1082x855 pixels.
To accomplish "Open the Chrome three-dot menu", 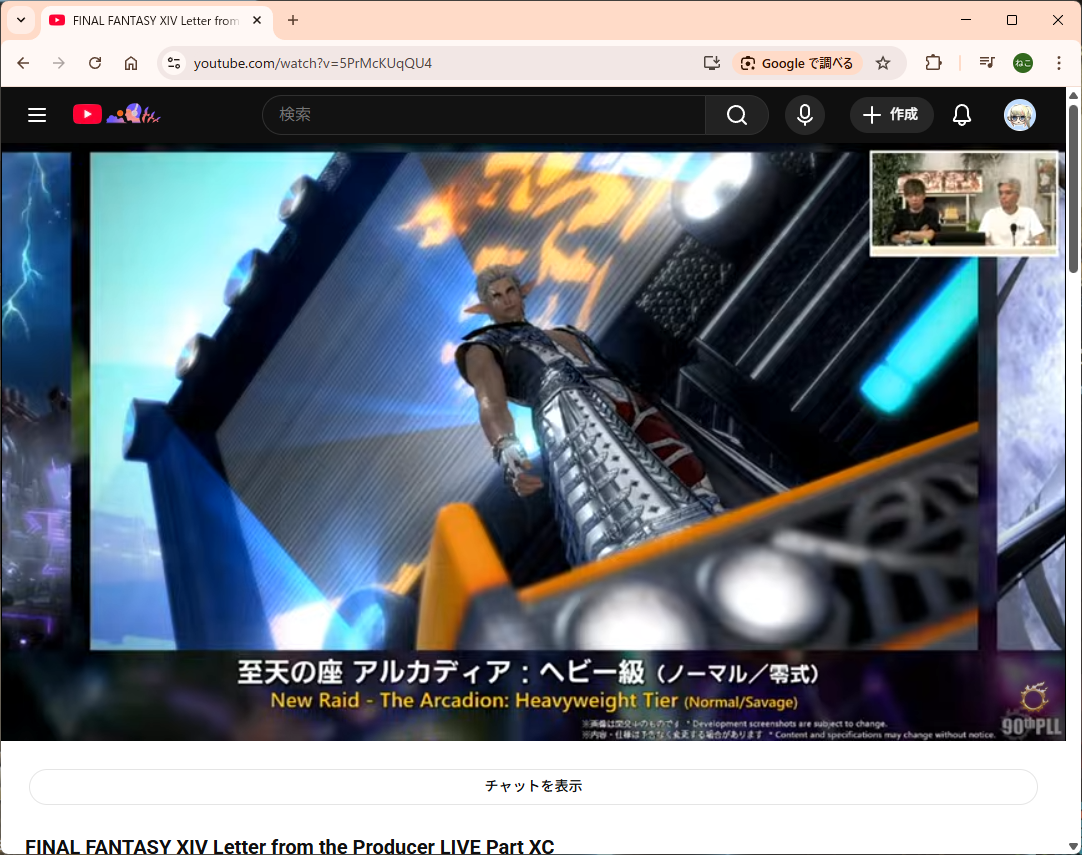I will click(1059, 63).
